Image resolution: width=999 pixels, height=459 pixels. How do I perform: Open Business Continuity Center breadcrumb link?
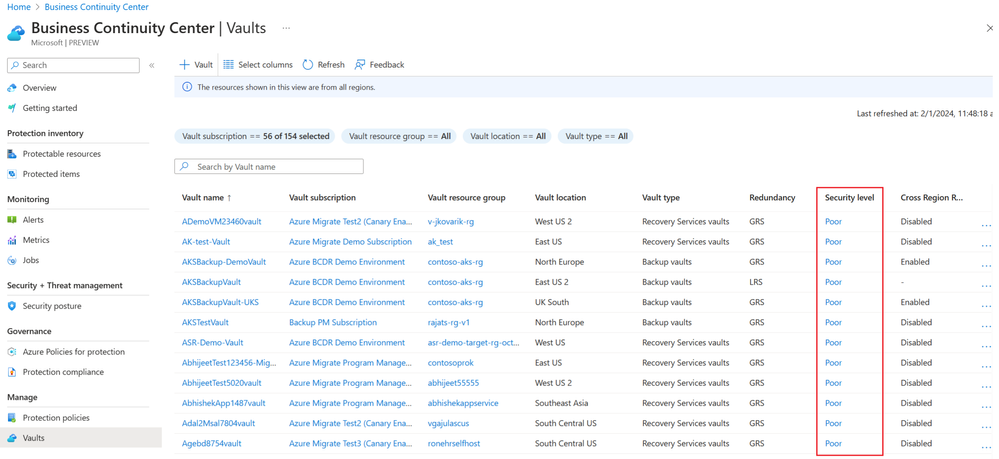click(x=97, y=7)
